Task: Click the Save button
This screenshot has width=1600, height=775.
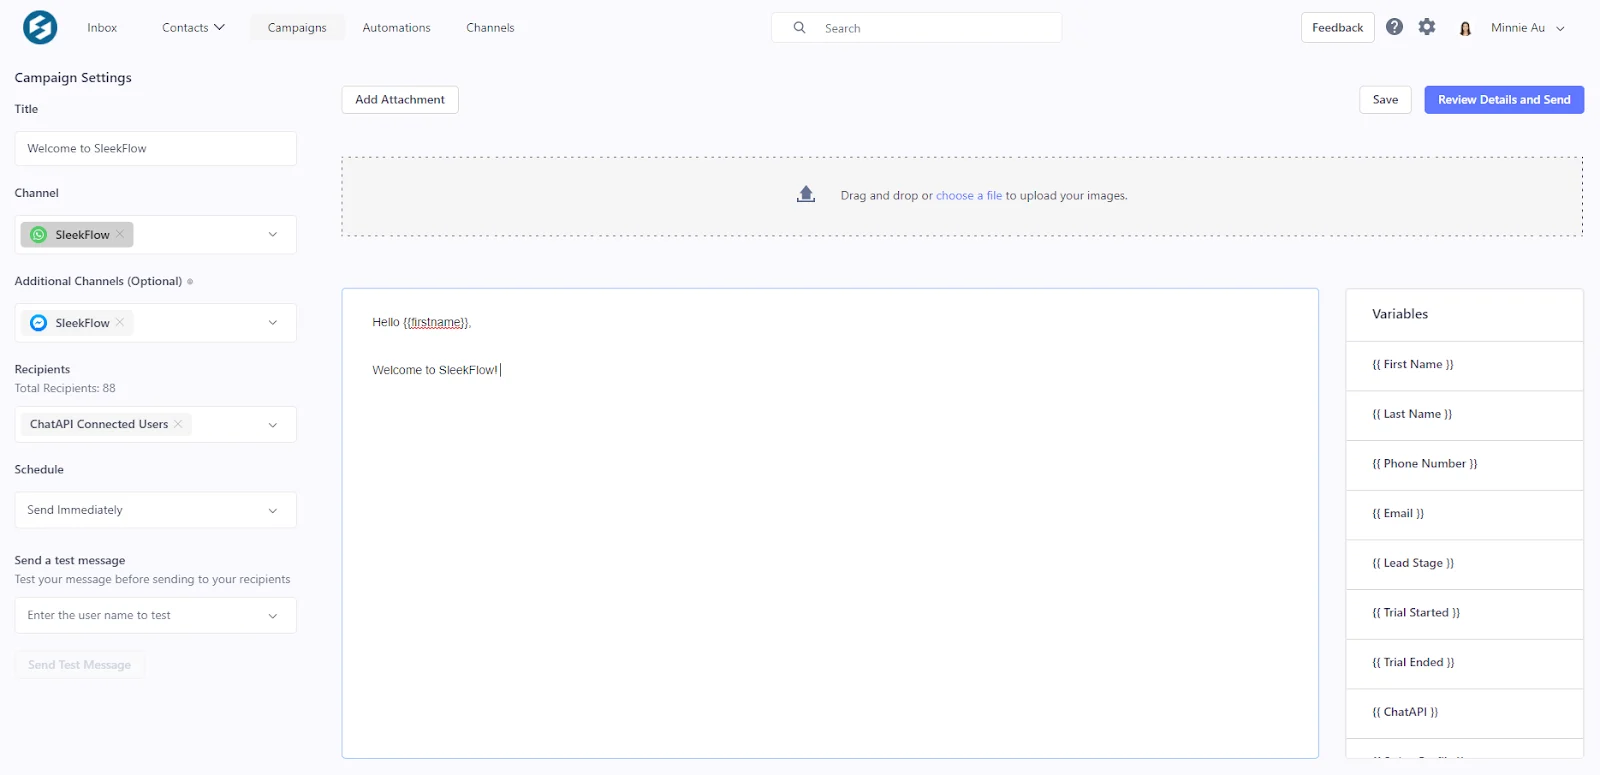Action: (x=1385, y=100)
